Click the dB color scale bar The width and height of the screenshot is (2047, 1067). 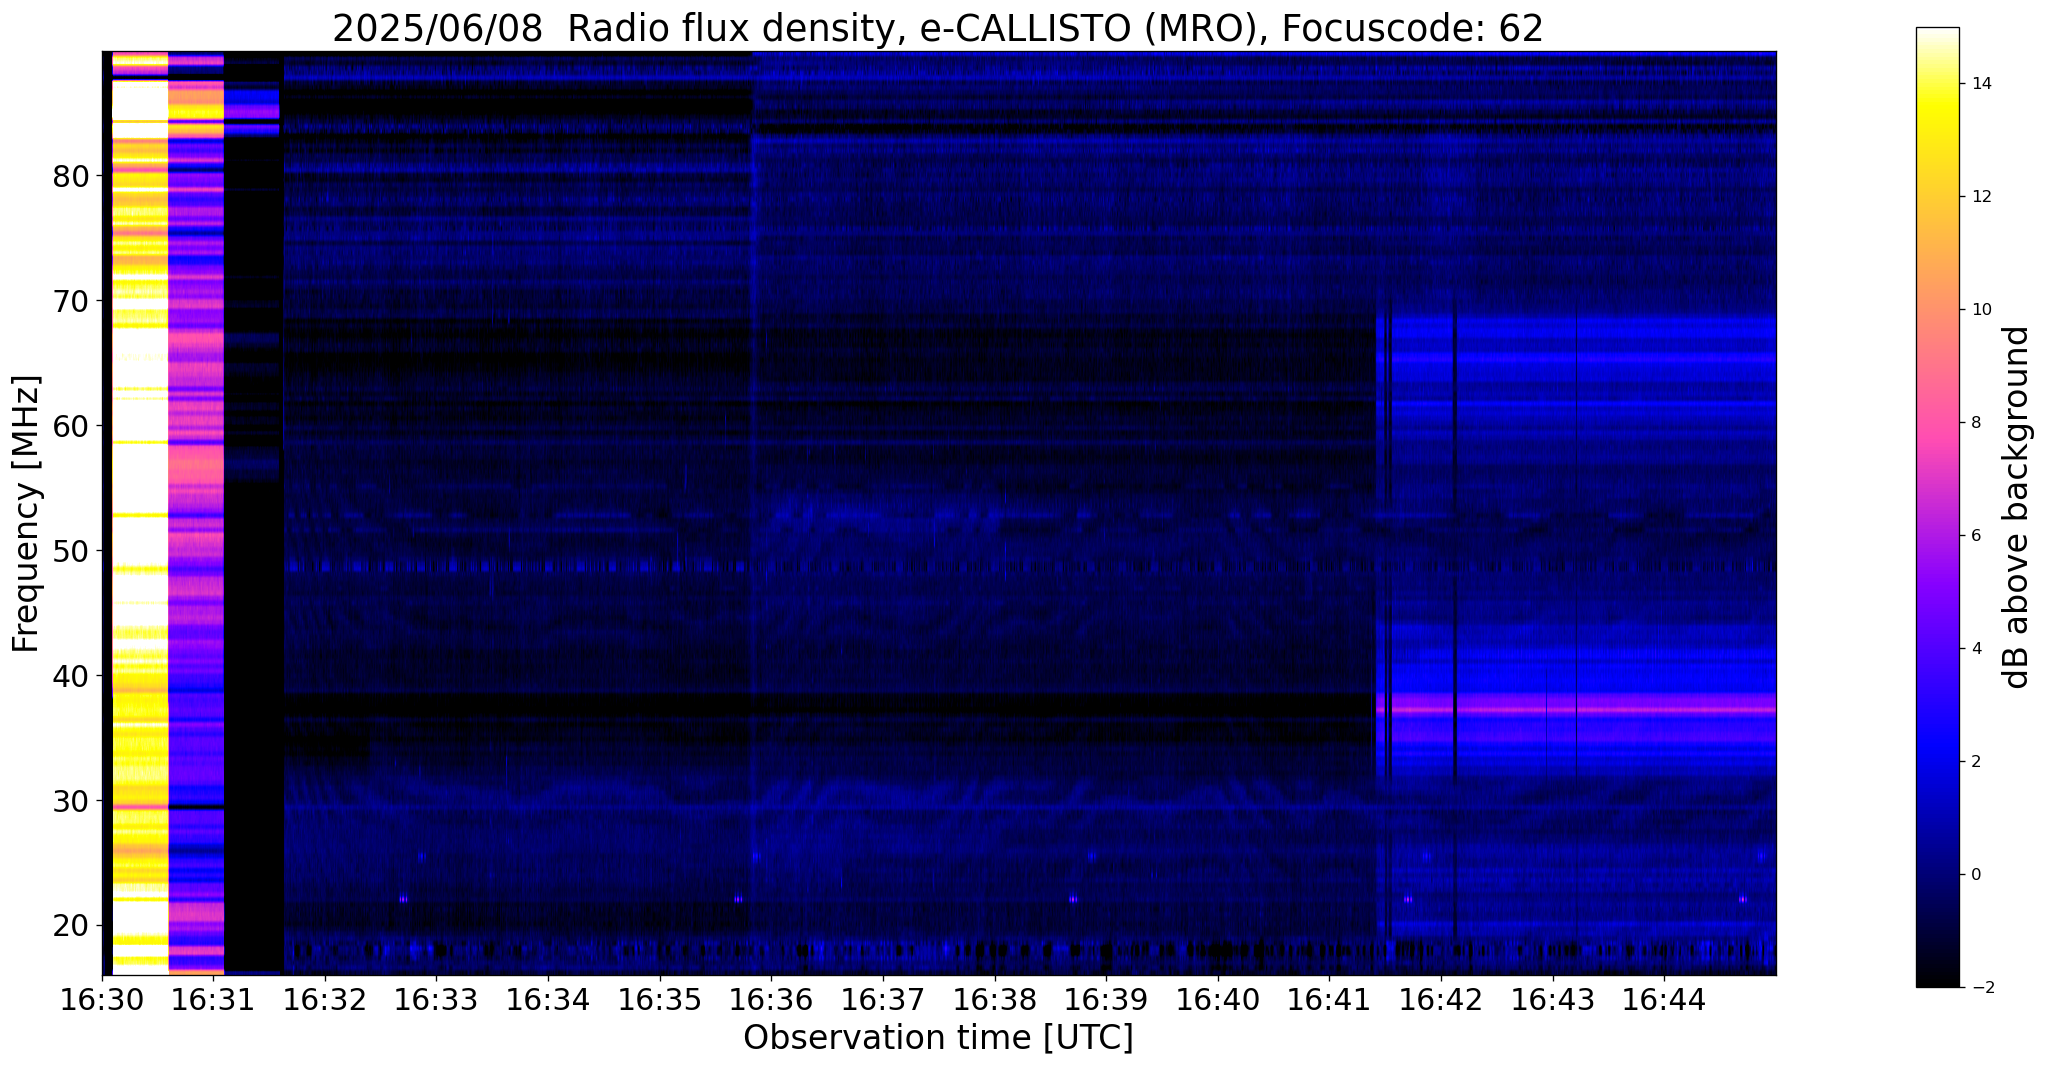1937,507
